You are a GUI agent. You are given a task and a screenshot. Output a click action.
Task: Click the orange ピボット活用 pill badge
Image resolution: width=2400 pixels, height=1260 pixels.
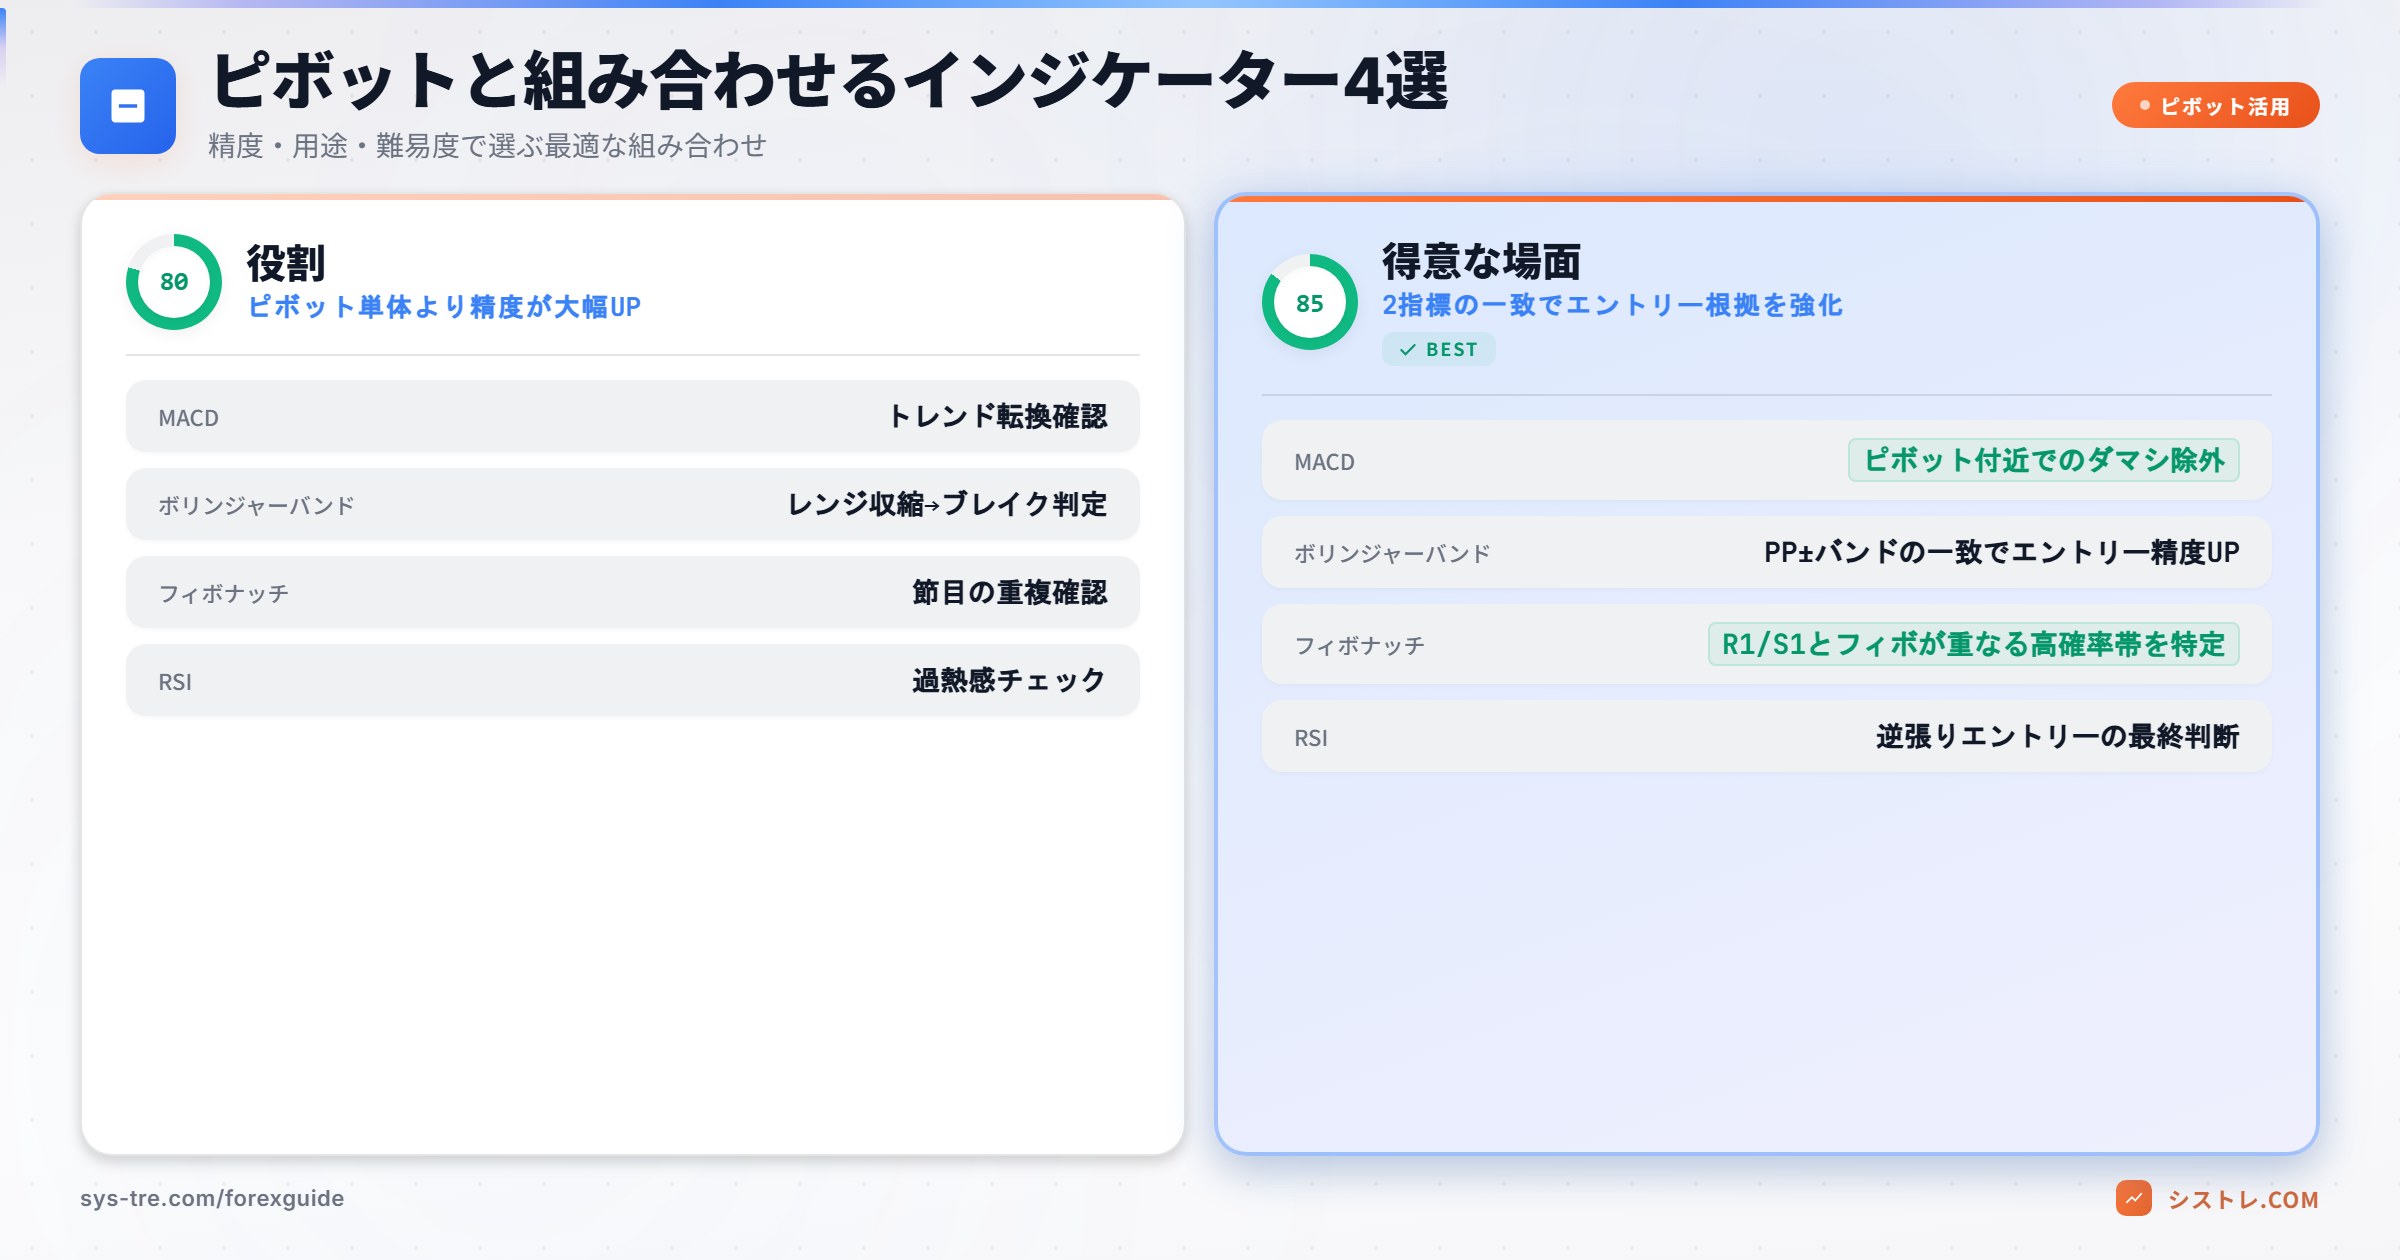[x=2215, y=105]
